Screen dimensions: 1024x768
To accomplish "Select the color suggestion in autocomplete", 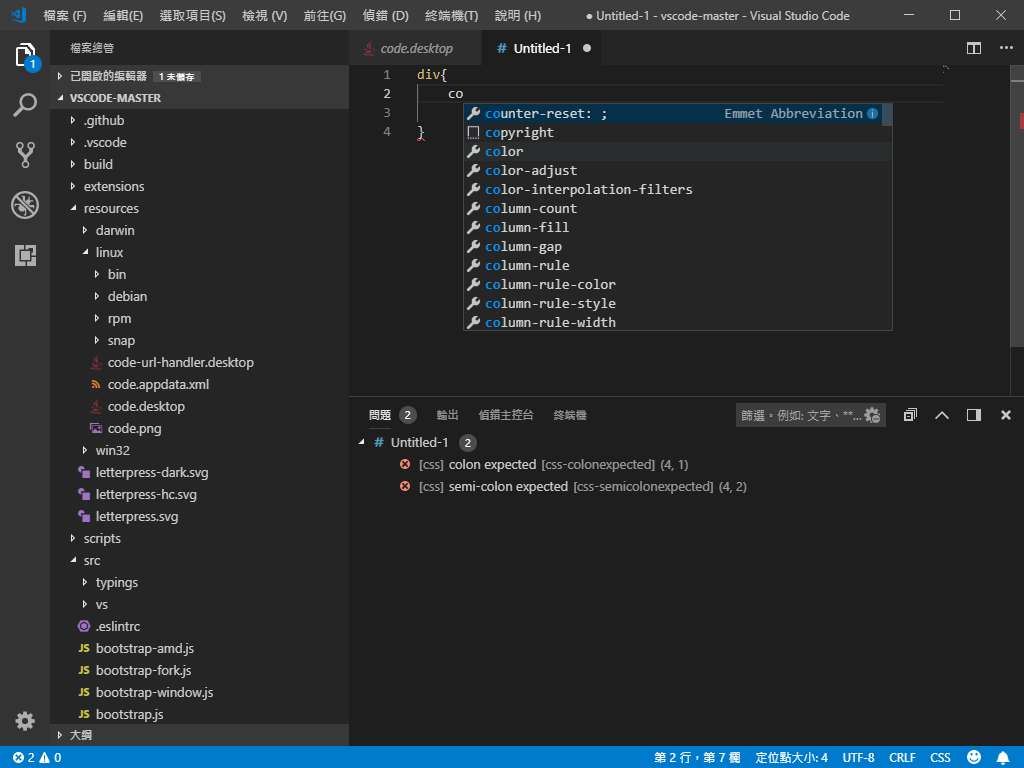I will pyautogui.click(x=504, y=152).
